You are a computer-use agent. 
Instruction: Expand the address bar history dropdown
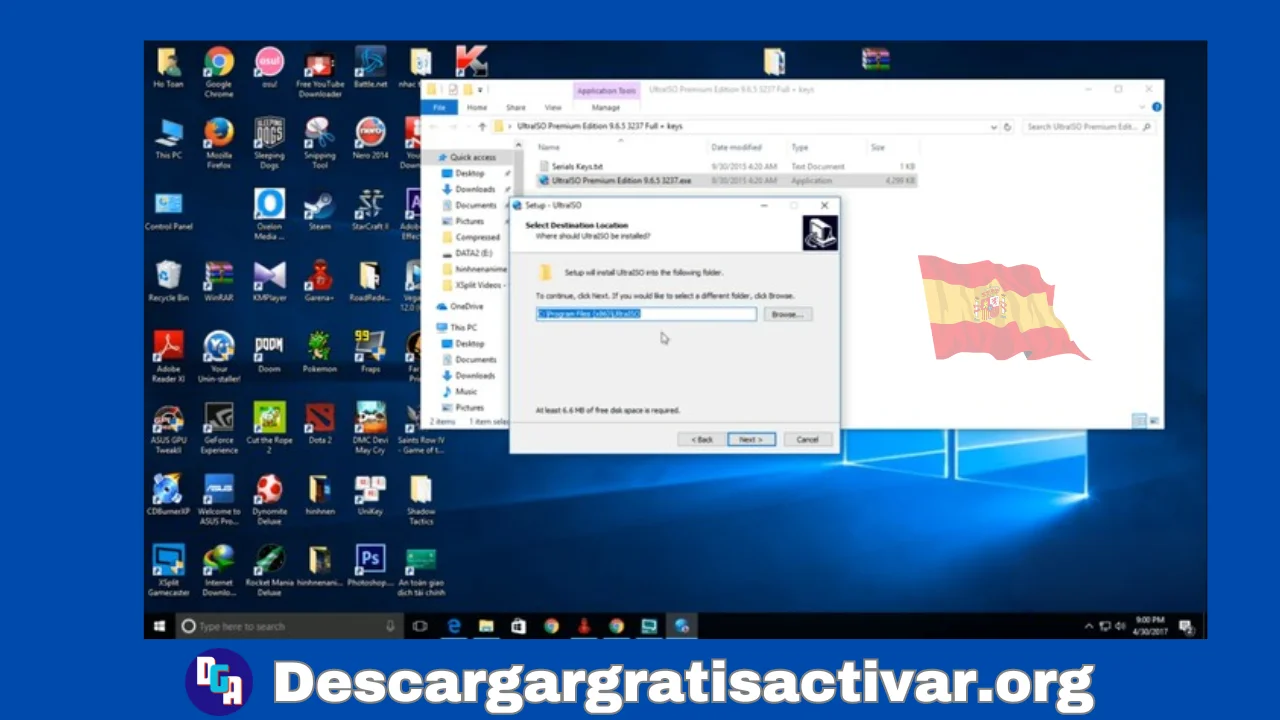(993, 127)
